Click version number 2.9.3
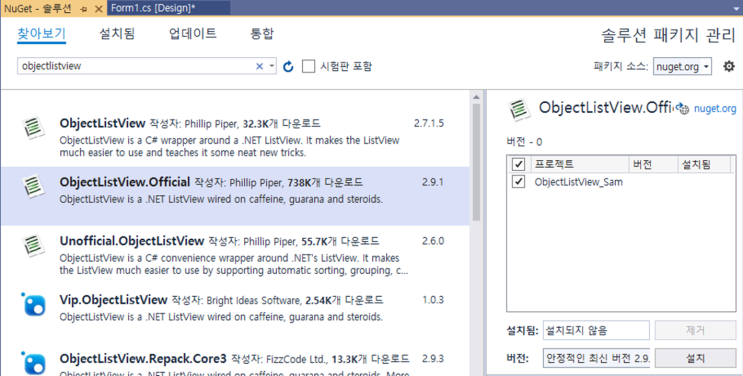The image size is (743, 376). (433, 358)
